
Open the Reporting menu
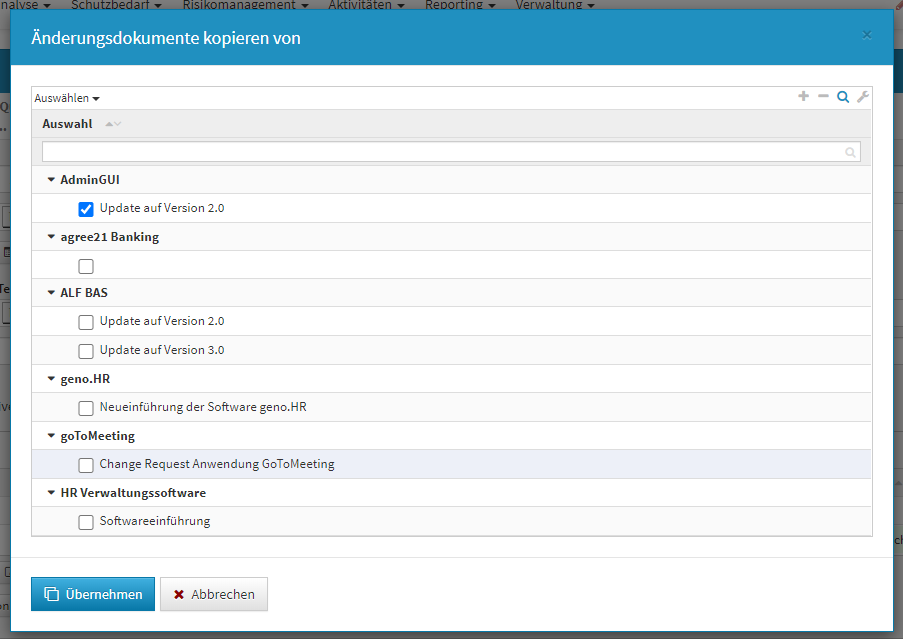click(x=460, y=5)
